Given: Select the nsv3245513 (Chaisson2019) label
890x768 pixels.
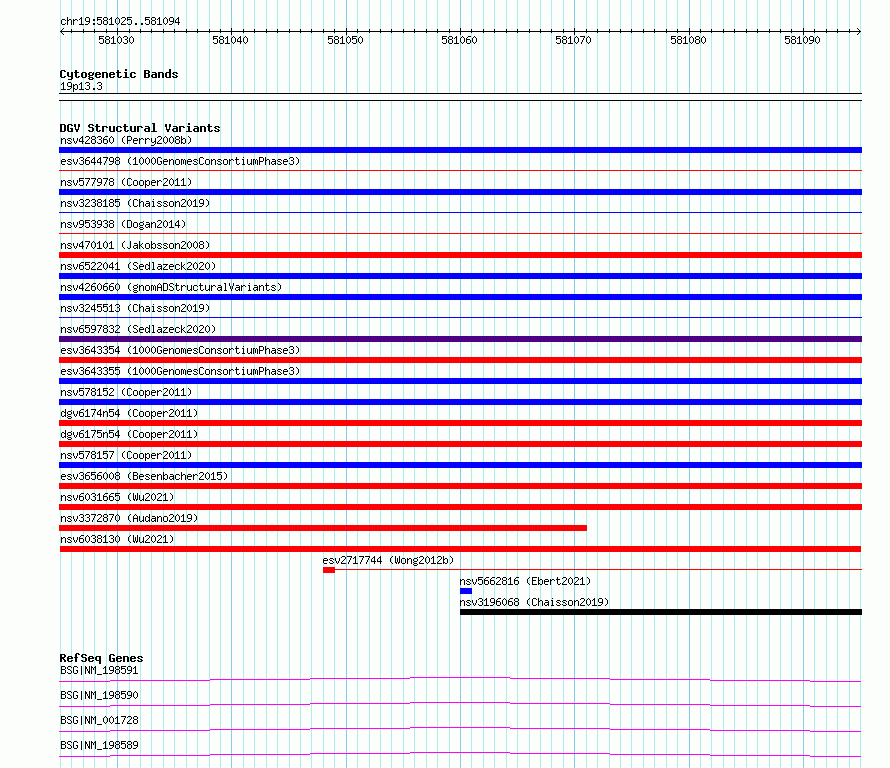Looking at the screenshot, I should point(135,308).
